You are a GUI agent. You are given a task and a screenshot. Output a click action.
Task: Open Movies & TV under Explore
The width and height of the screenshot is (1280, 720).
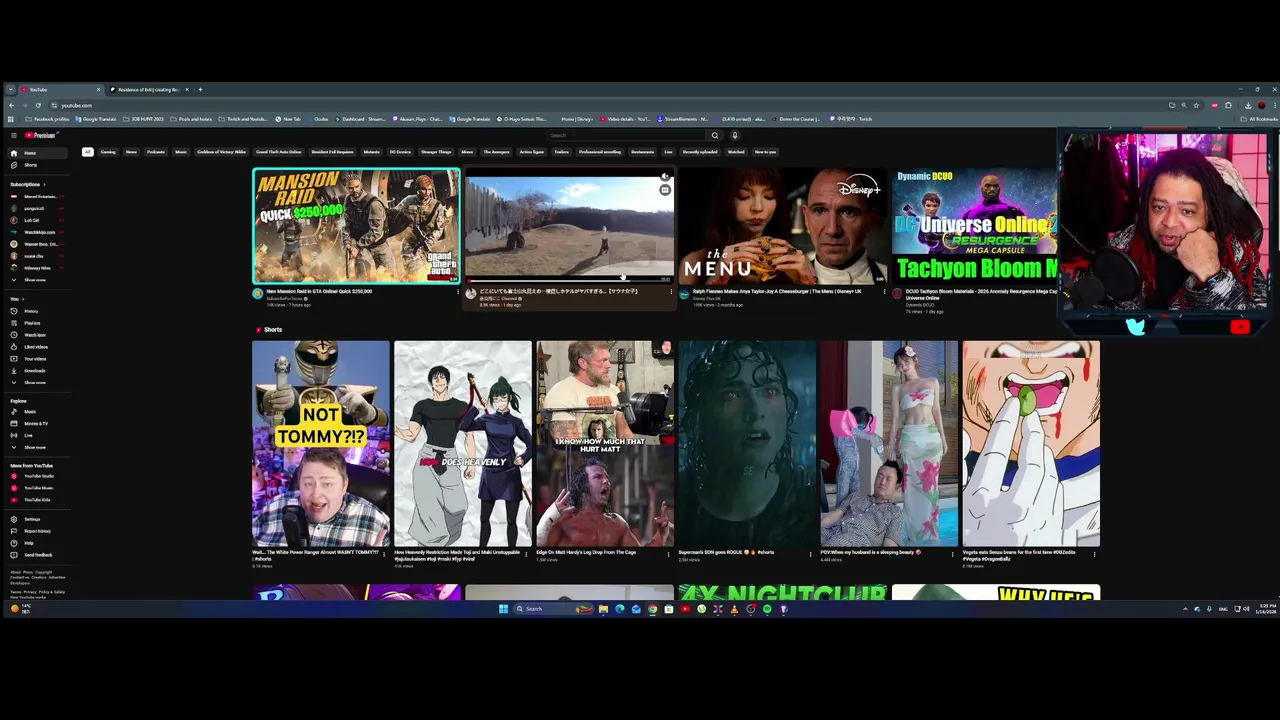[36, 424]
